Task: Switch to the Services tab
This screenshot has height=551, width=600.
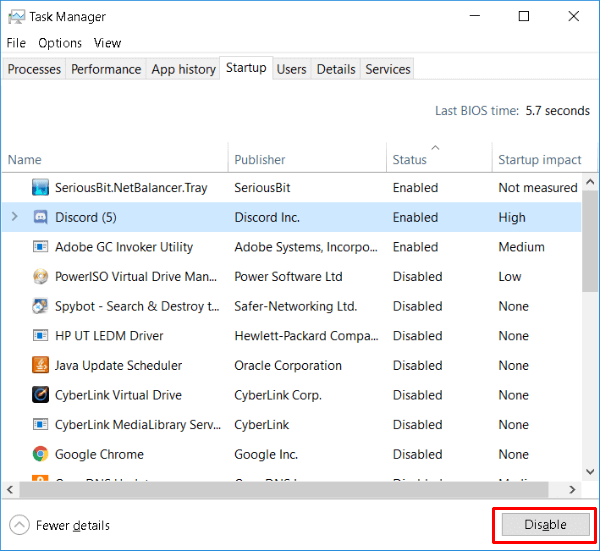Action: tap(388, 69)
